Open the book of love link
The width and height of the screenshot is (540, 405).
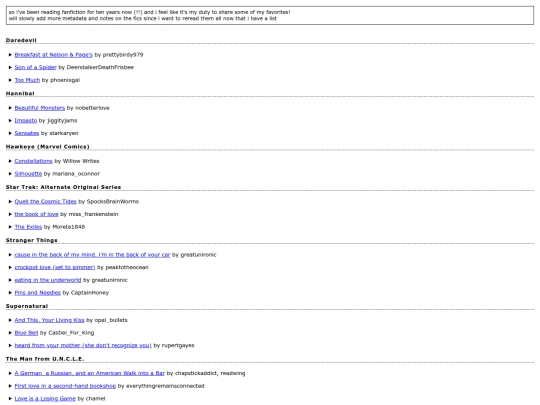36,214
